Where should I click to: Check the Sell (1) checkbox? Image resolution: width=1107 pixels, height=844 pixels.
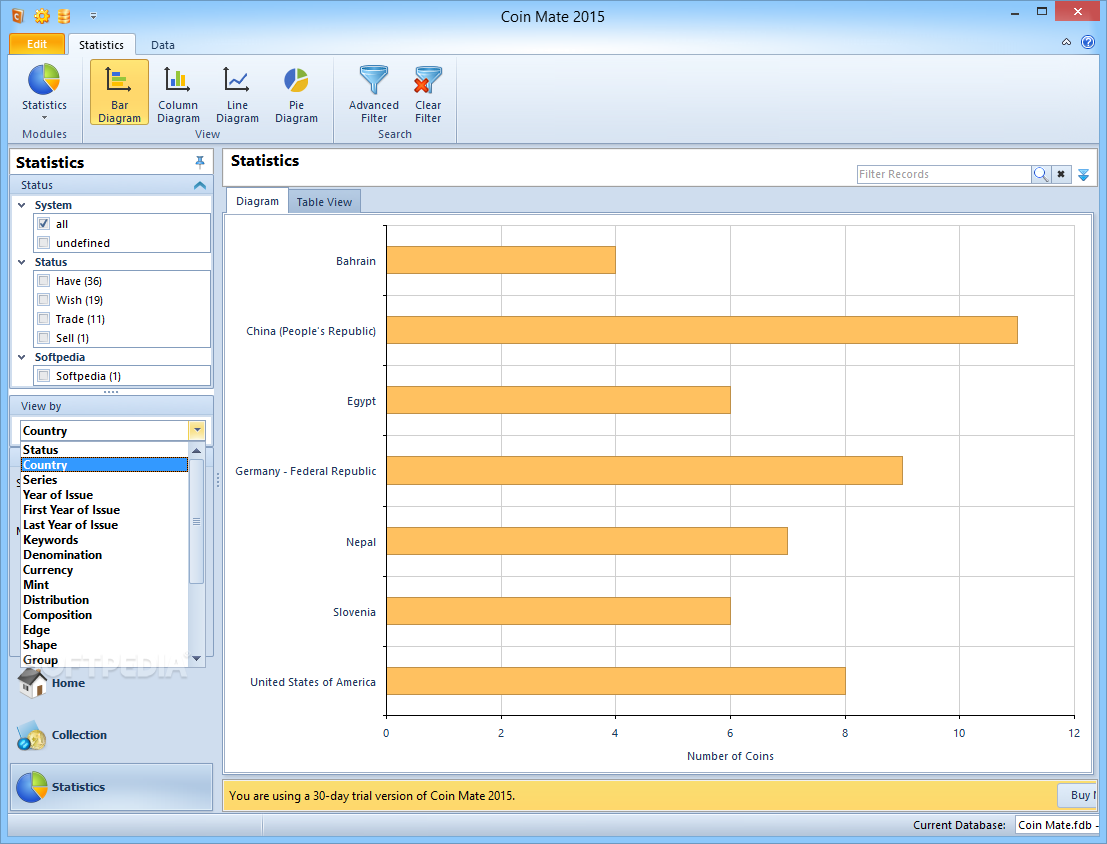click(x=44, y=338)
